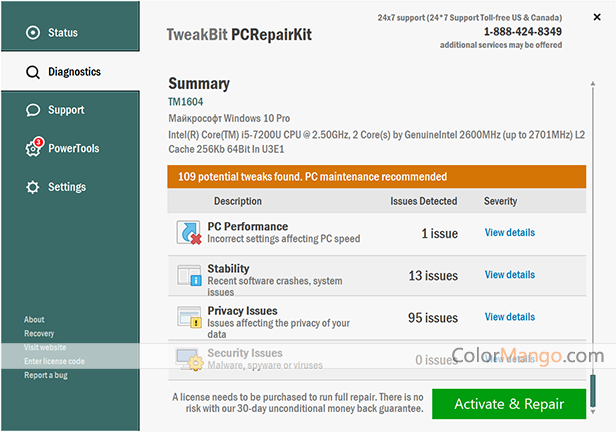The width and height of the screenshot is (616, 432).
Task: Click Report a bug link
Action: click(46, 375)
